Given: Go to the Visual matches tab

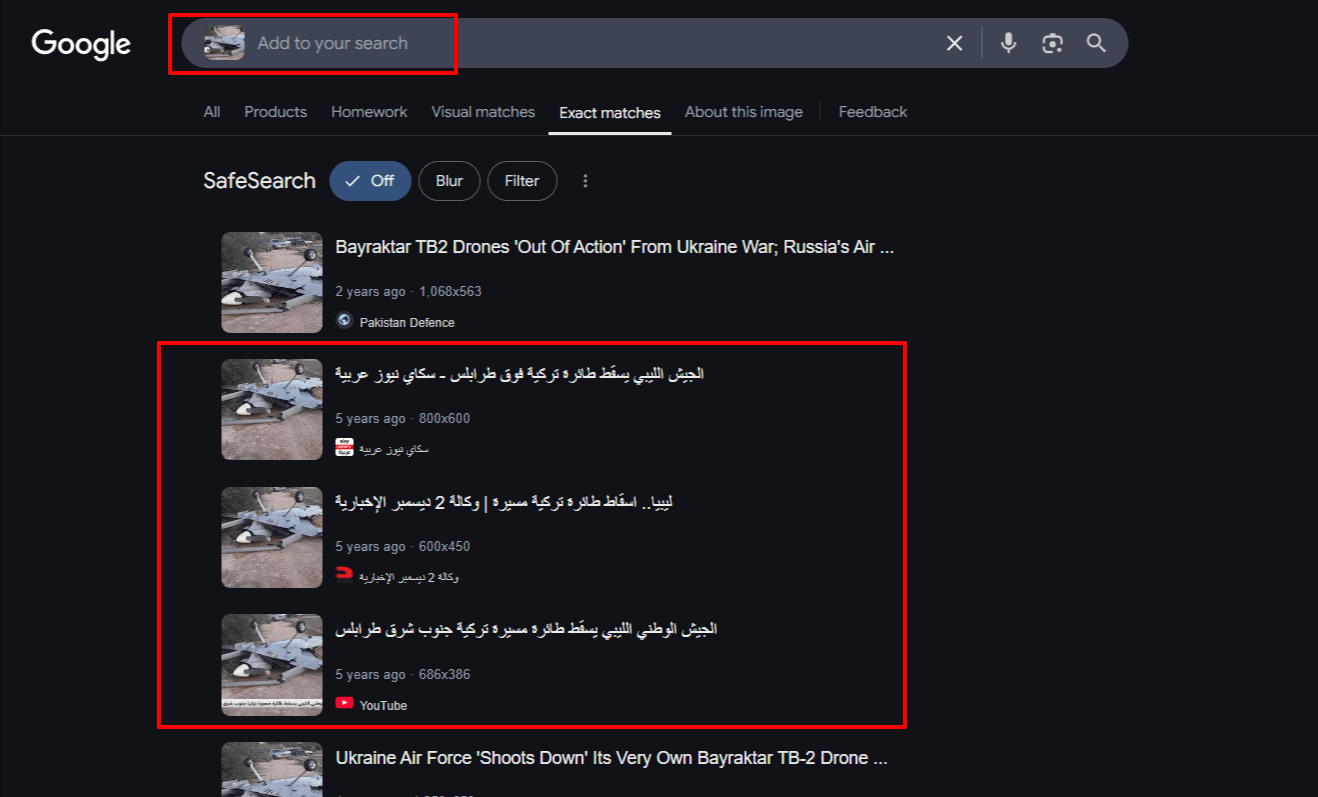Looking at the screenshot, I should pos(483,112).
